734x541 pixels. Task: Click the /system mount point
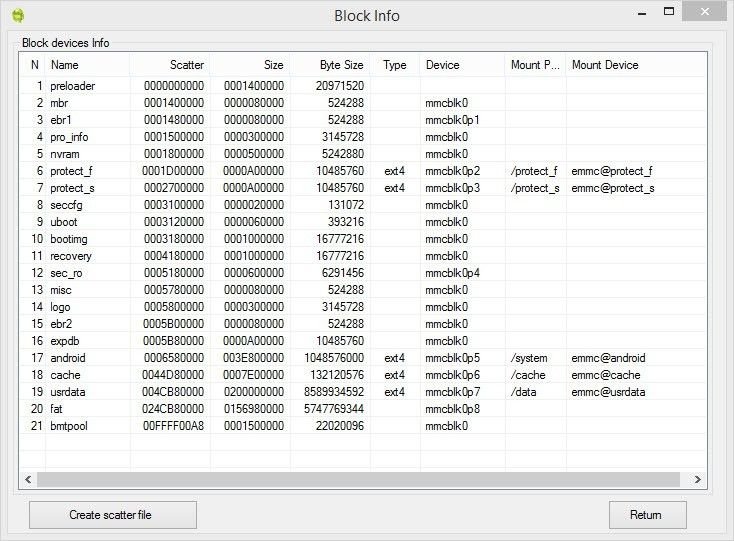click(529, 358)
